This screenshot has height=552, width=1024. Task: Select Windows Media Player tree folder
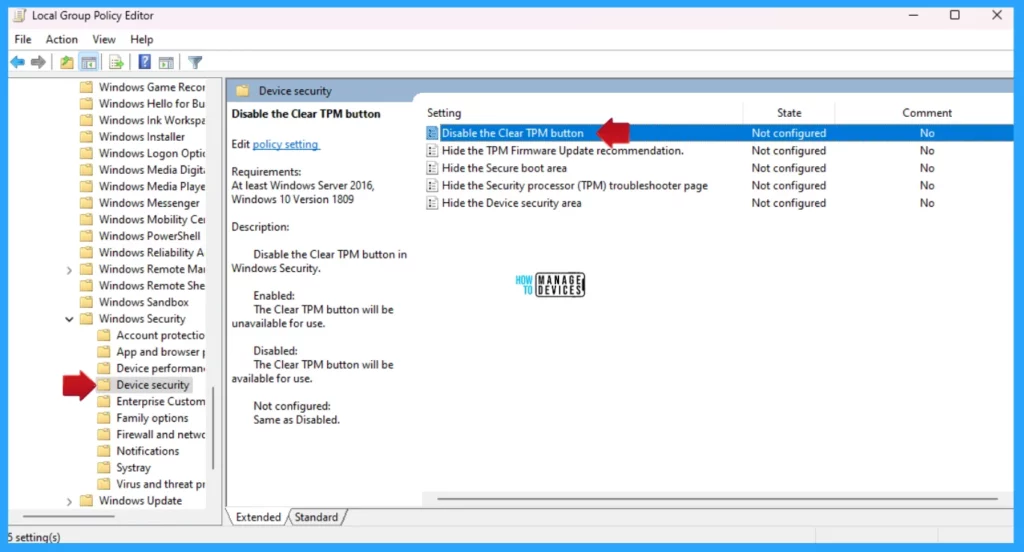pos(152,186)
